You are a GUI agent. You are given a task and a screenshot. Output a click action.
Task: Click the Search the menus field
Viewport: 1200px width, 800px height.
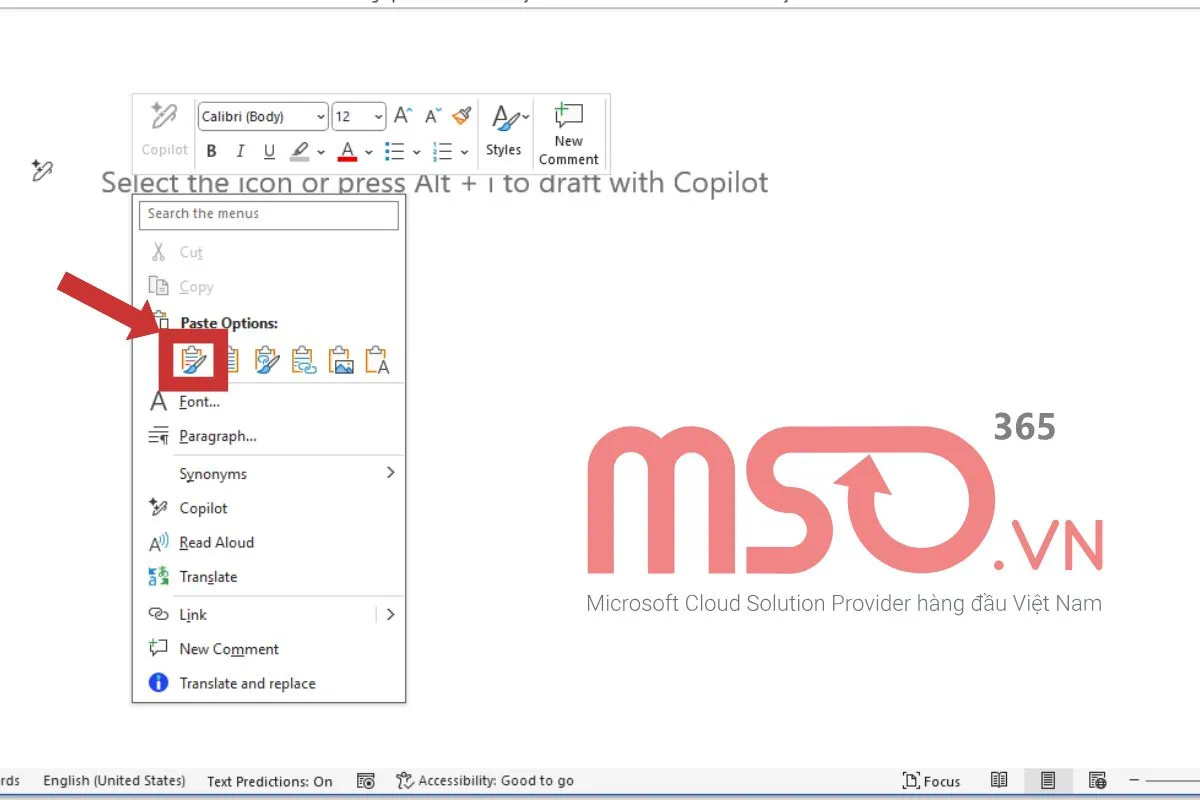coord(268,215)
